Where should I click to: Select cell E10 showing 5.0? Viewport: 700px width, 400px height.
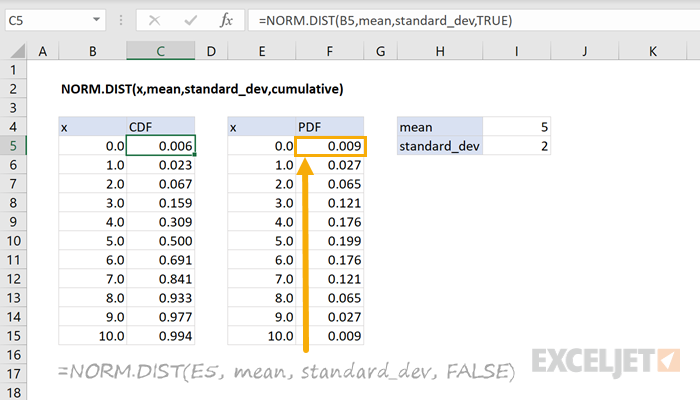[262, 241]
